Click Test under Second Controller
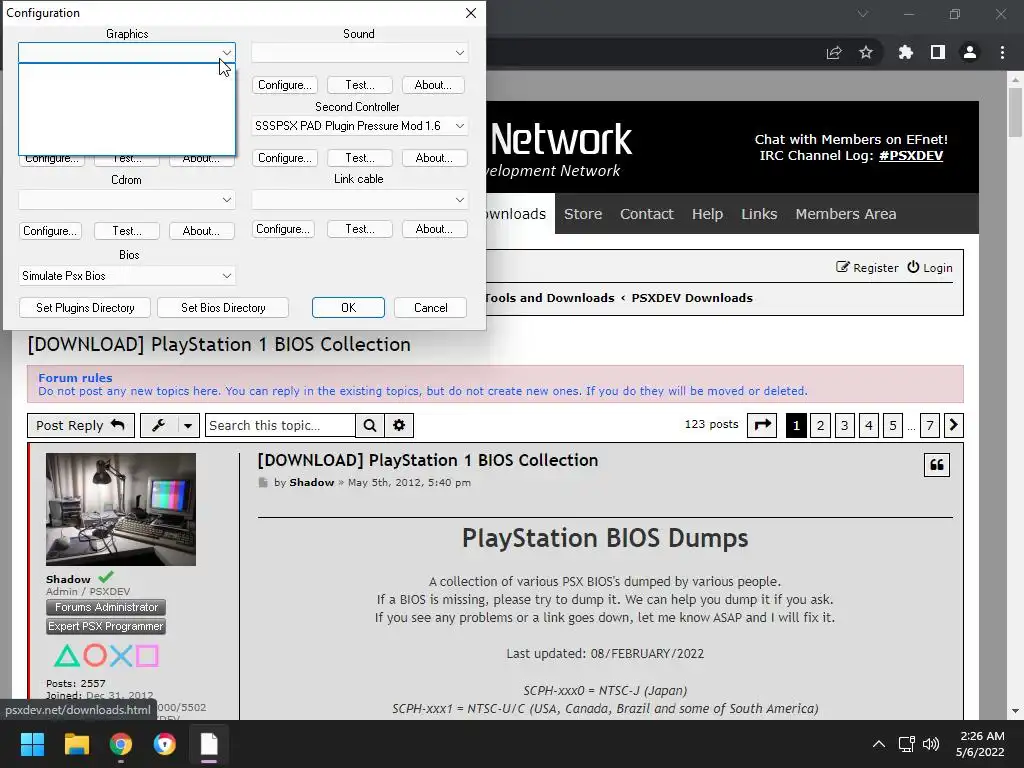 (x=360, y=158)
